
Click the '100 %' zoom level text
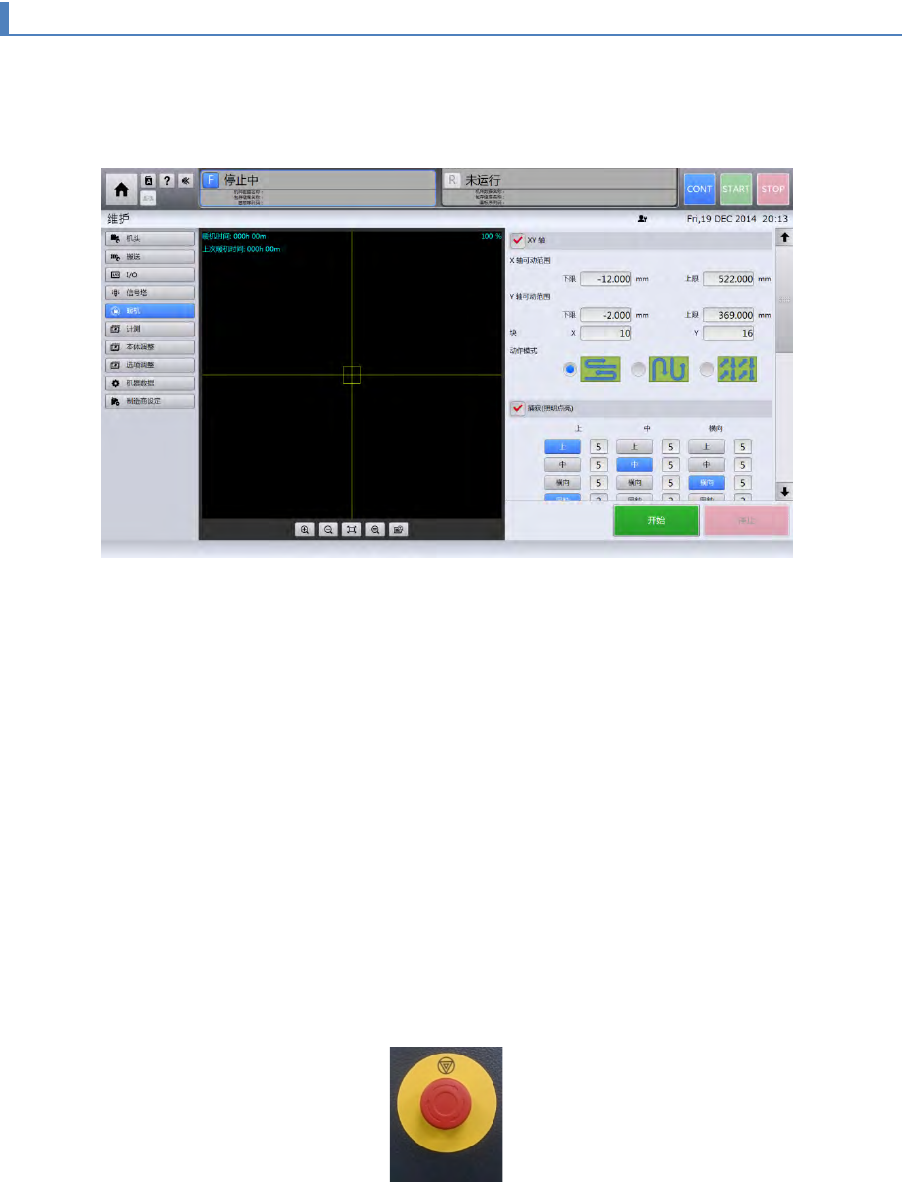tap(491, 237)
